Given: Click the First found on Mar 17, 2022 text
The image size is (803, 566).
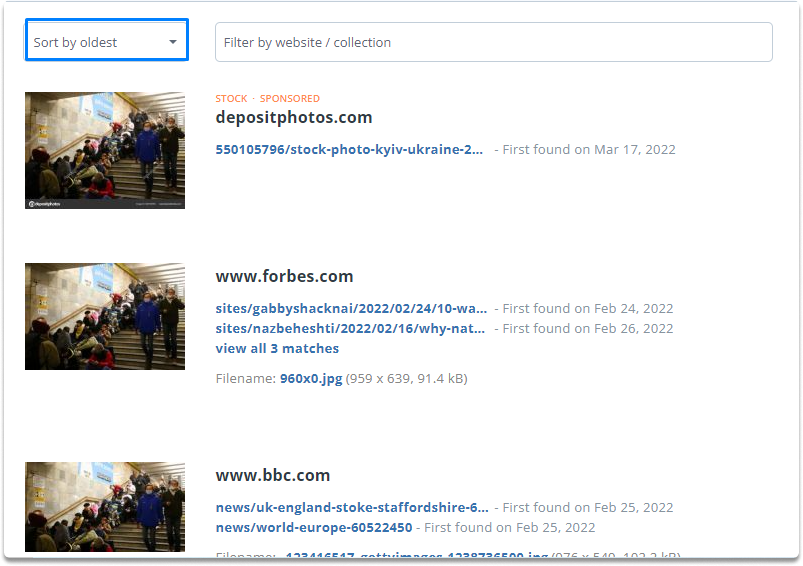Looking at the screenshot, I should (x=589, y=150).
